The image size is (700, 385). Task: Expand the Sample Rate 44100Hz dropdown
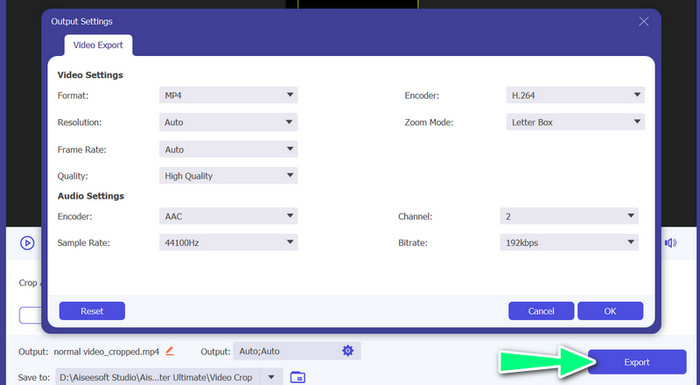pos(228,243)
